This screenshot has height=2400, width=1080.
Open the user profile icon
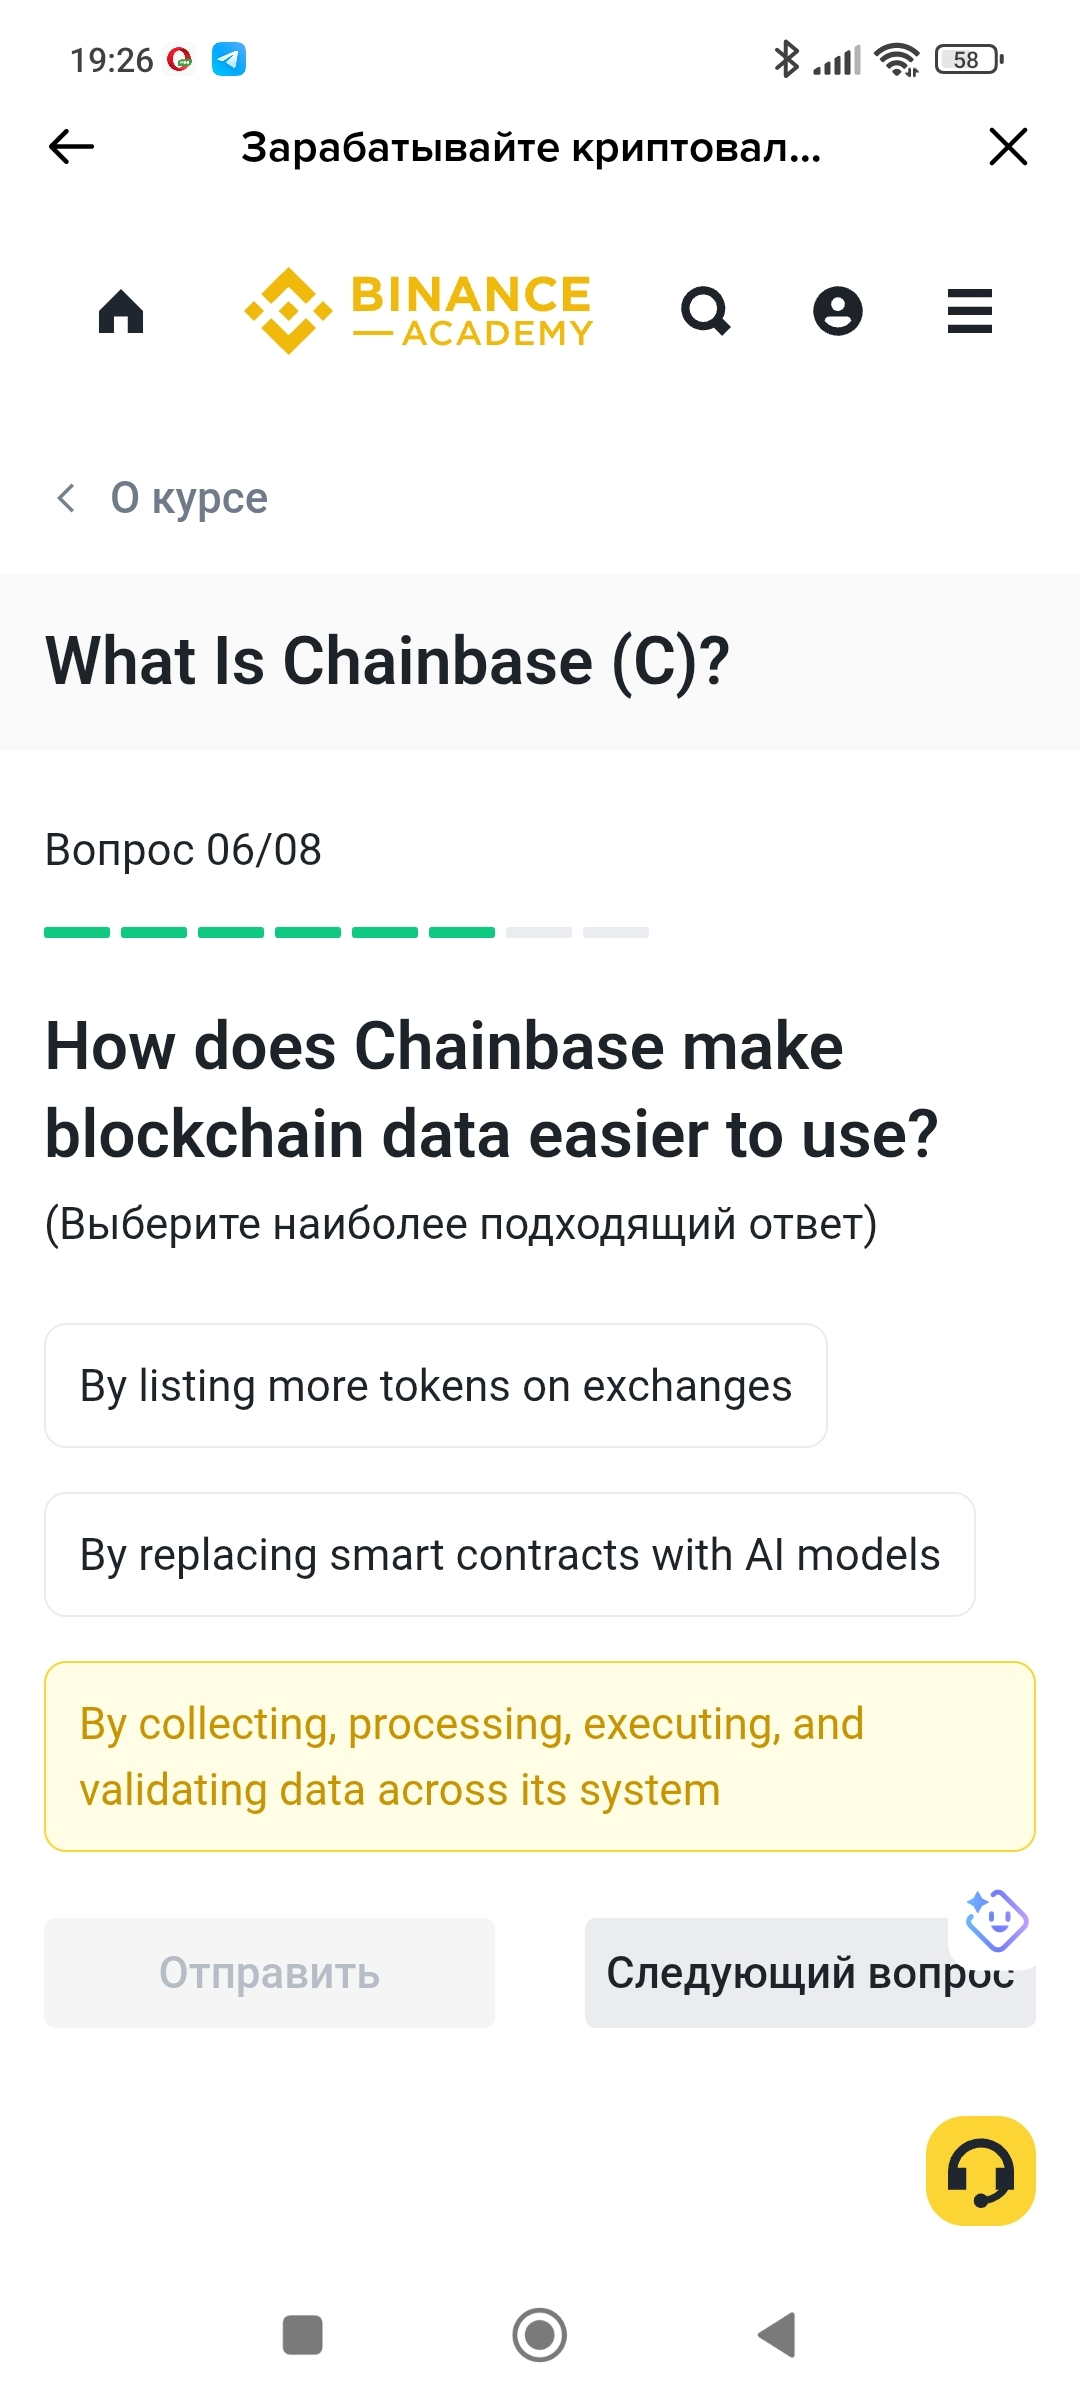click(837, 311)
